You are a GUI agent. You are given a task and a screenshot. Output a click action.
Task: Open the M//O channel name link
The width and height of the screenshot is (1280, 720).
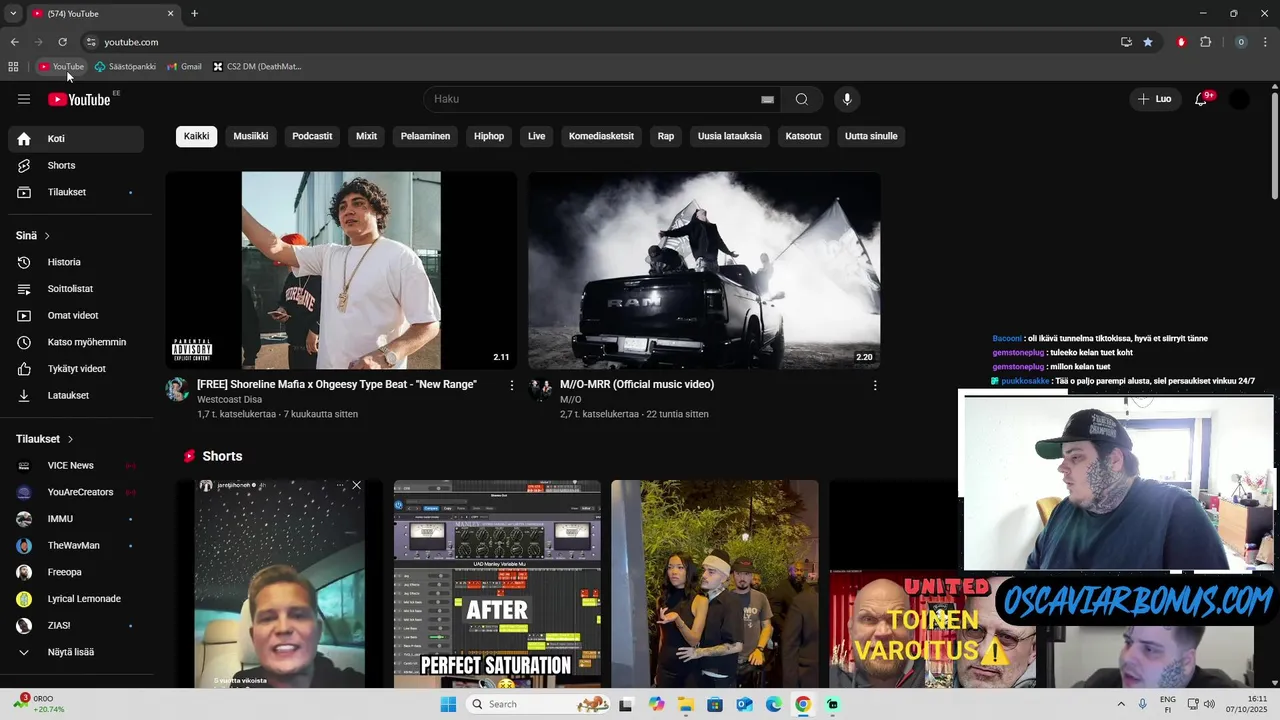click(x=570, y=399)
